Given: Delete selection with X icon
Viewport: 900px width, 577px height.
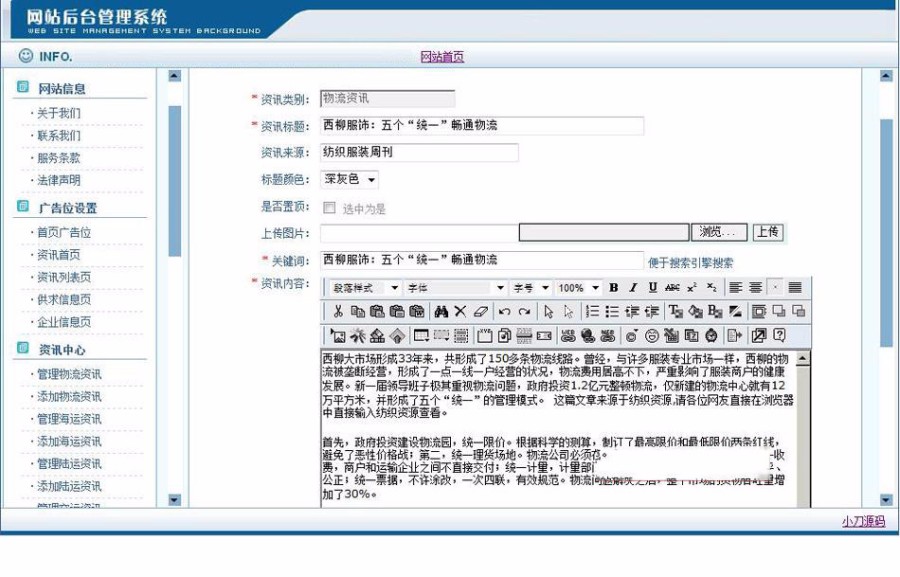Looking at the screenshot, I should (460, 312).
